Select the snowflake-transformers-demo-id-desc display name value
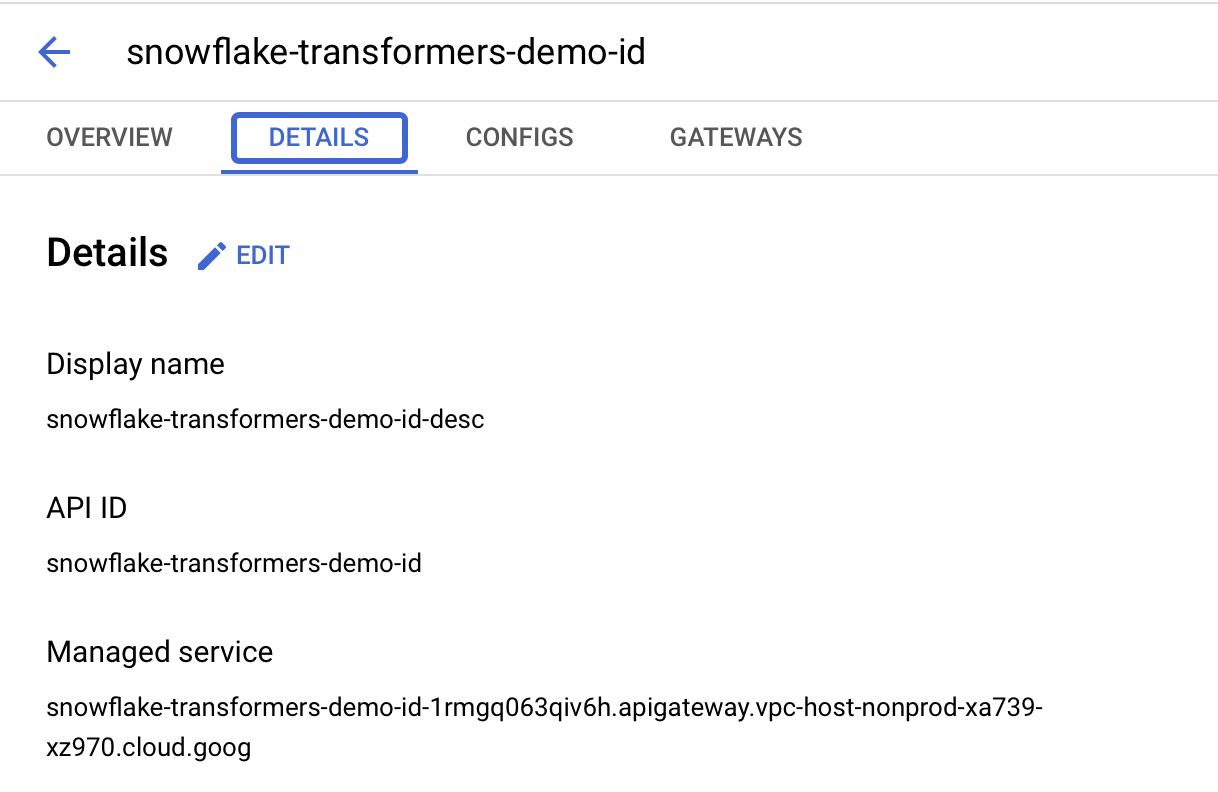Screen dimensions: 1218x792 click(265, 419)
